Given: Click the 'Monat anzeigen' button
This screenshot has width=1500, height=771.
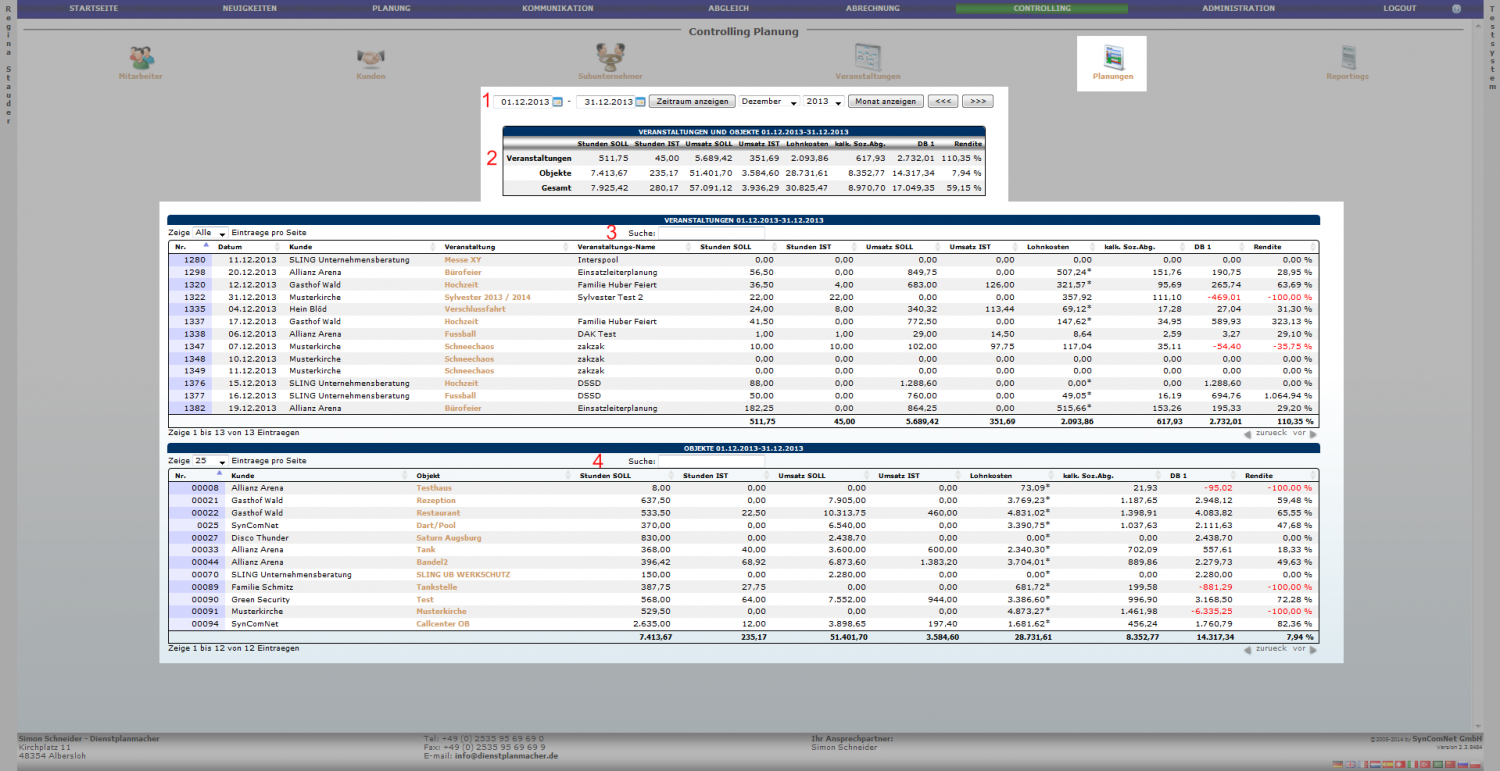Looking at the screenshot, I should click(885, 102).
